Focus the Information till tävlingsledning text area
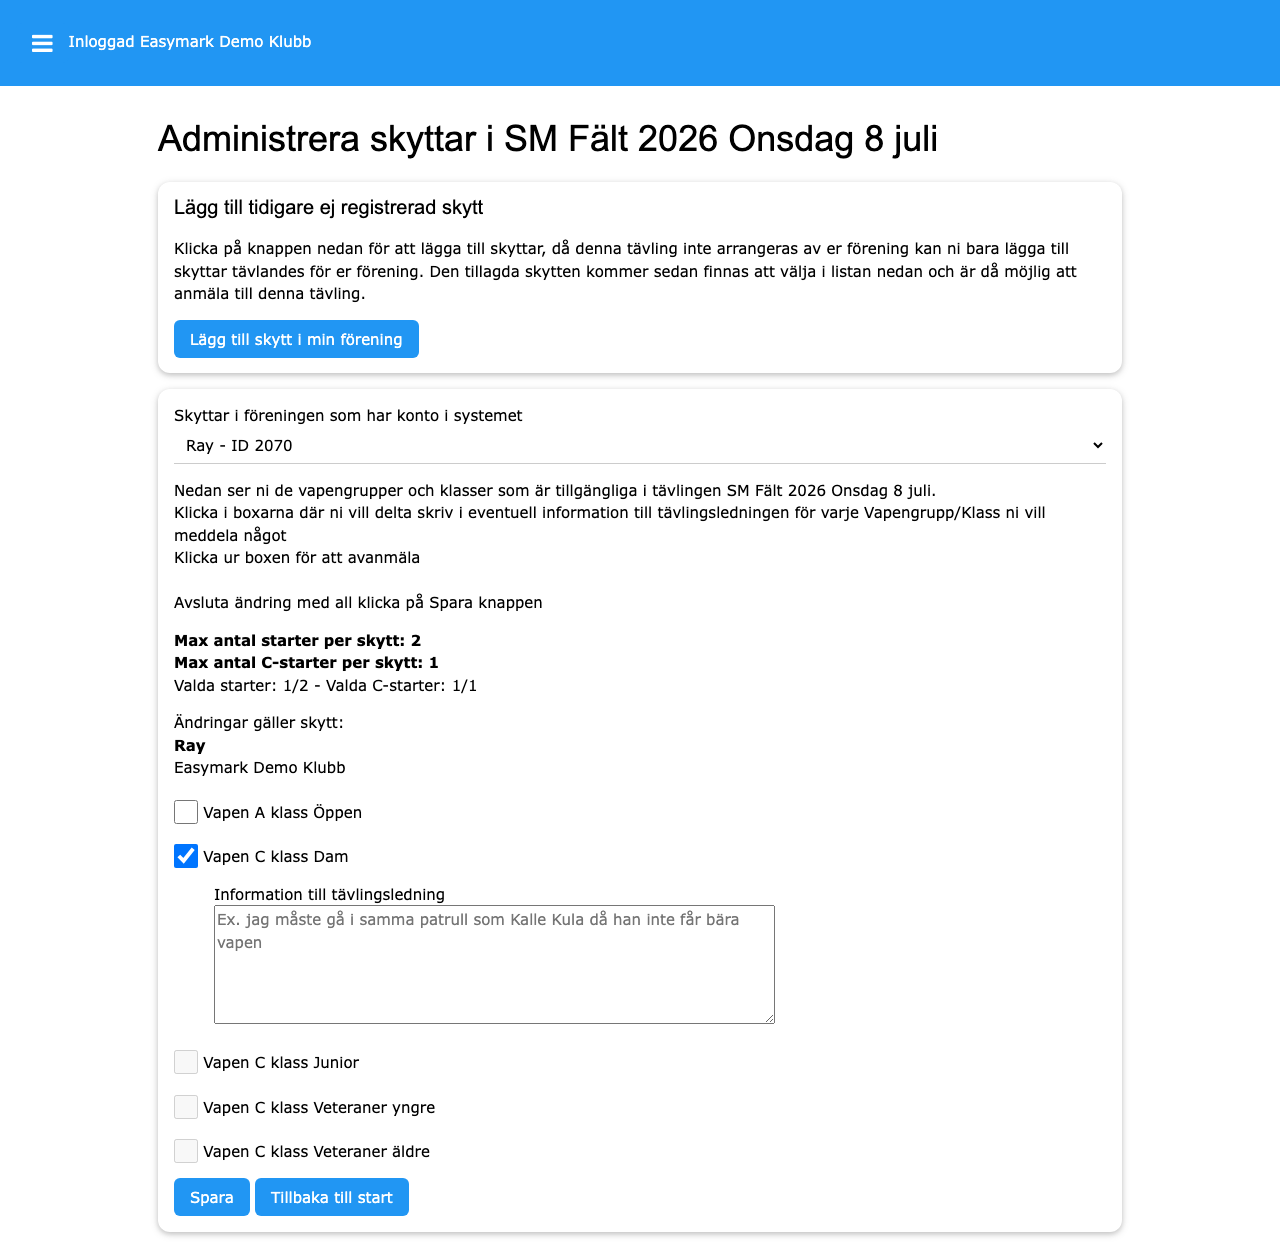The width and height of the screenshot is (1280, 1248). 494,964
